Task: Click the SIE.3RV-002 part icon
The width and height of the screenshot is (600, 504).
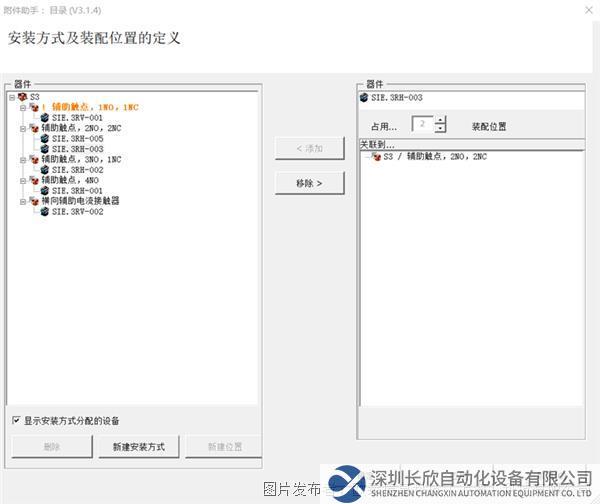Action: (x=44, y=212)
